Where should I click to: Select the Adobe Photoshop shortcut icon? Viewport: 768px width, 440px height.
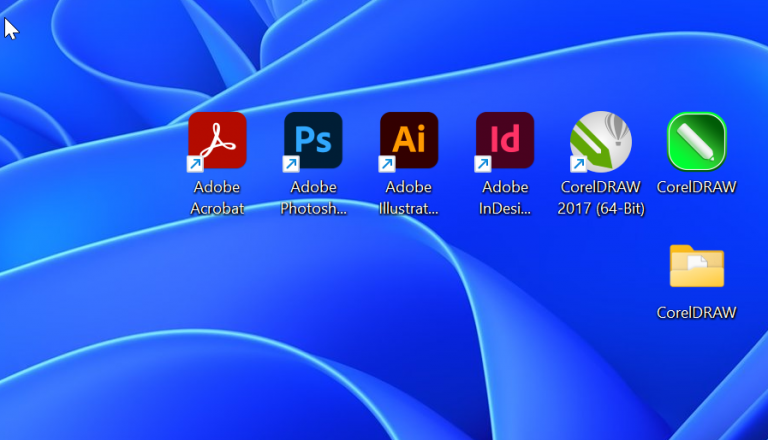pos(313,141)
